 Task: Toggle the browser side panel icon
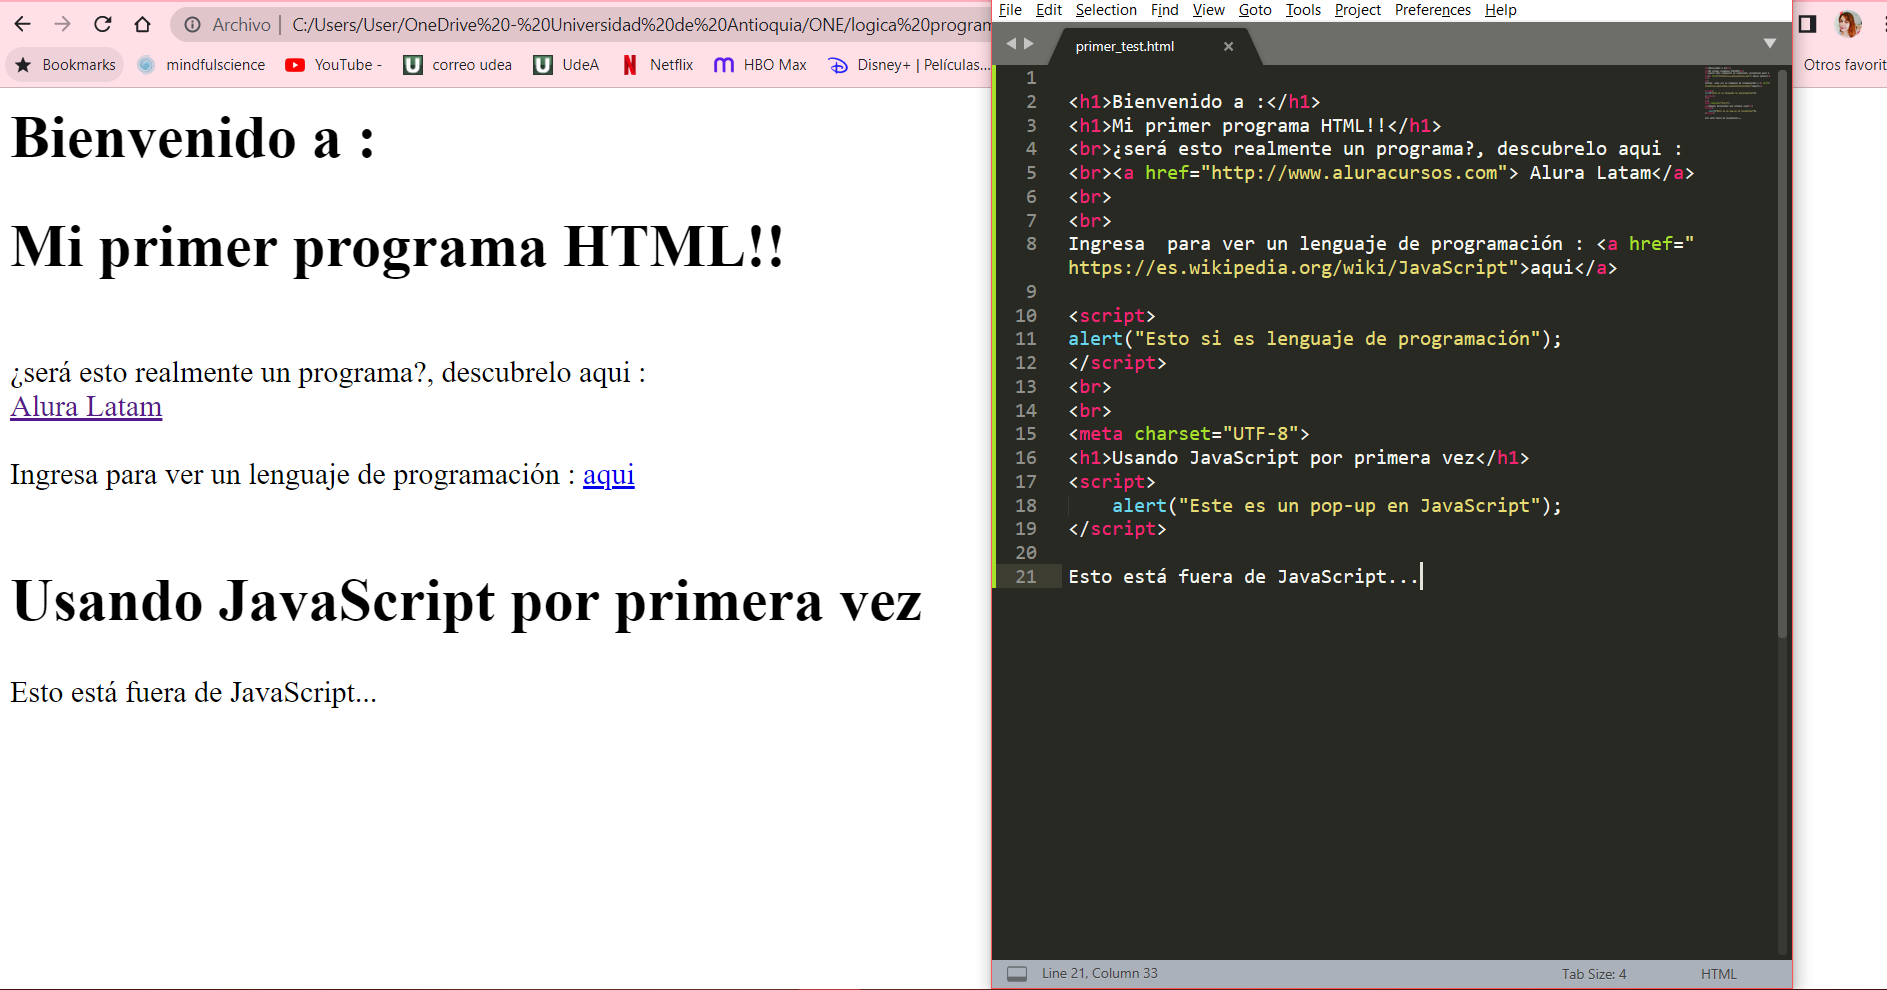click(1807, 24)
